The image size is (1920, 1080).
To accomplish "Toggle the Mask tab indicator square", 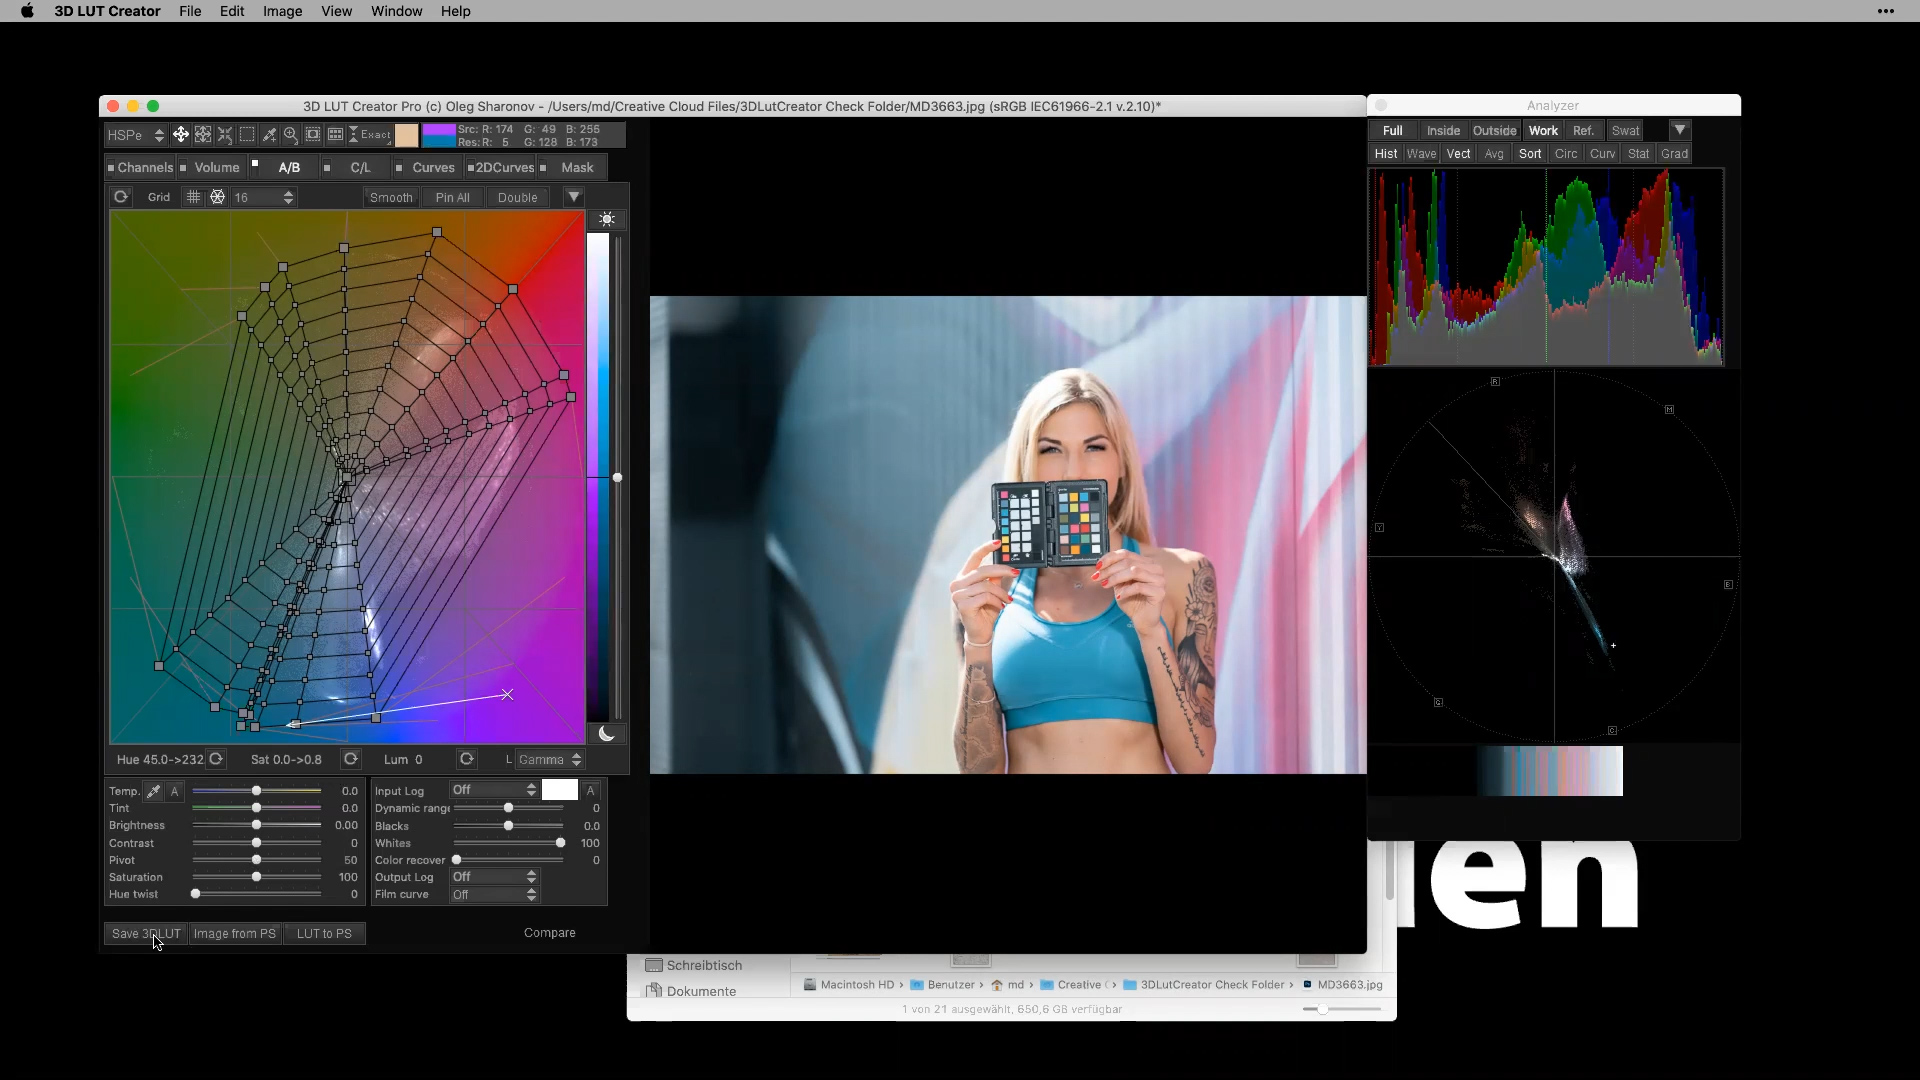I will point(543,168).
